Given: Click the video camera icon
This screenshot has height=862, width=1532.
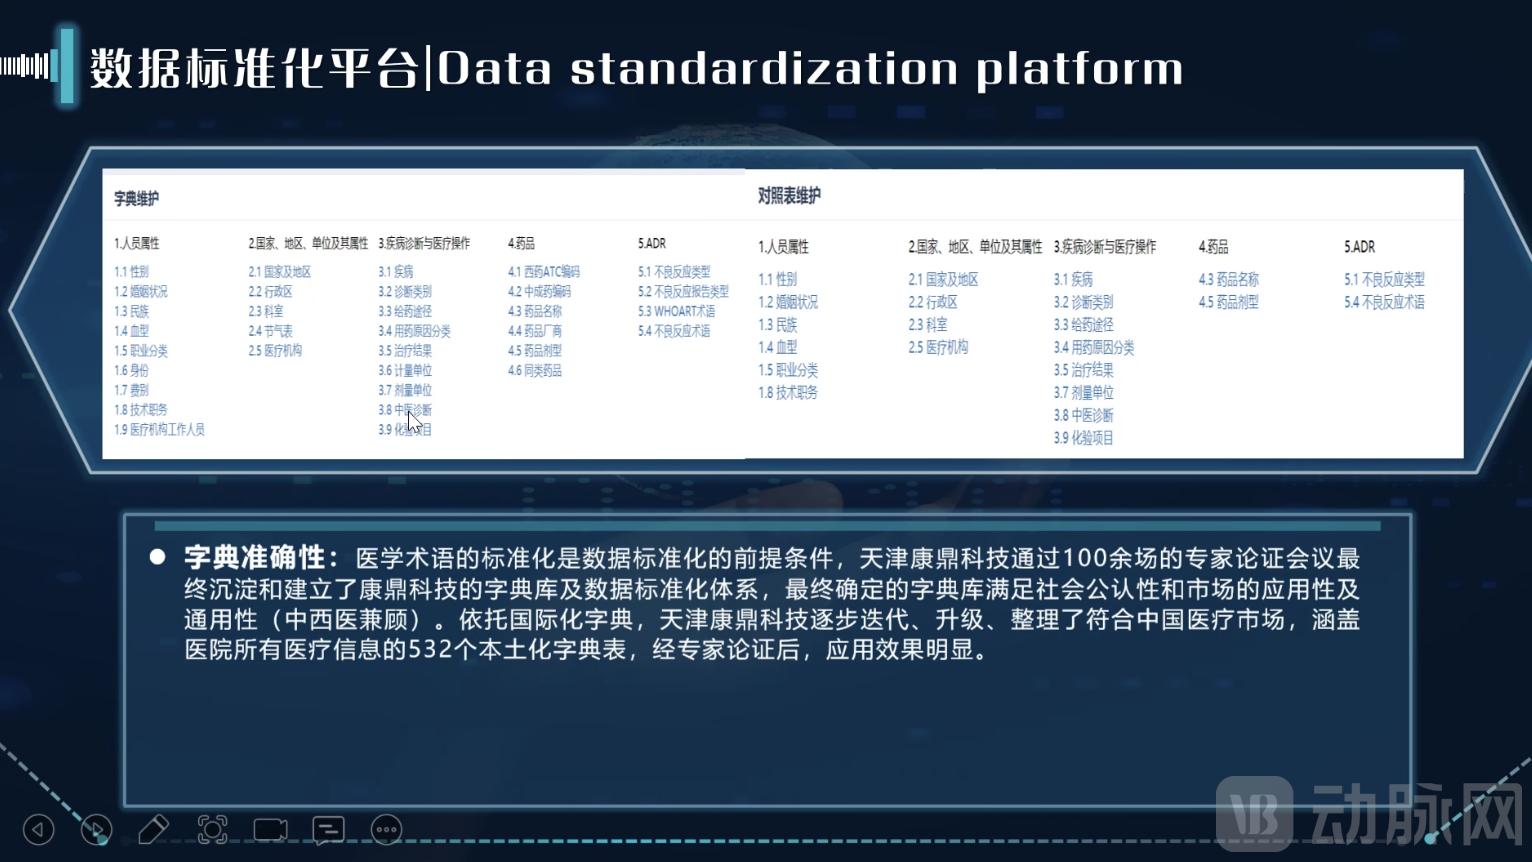Looking at the screenshot, I should tap(270, 830).
